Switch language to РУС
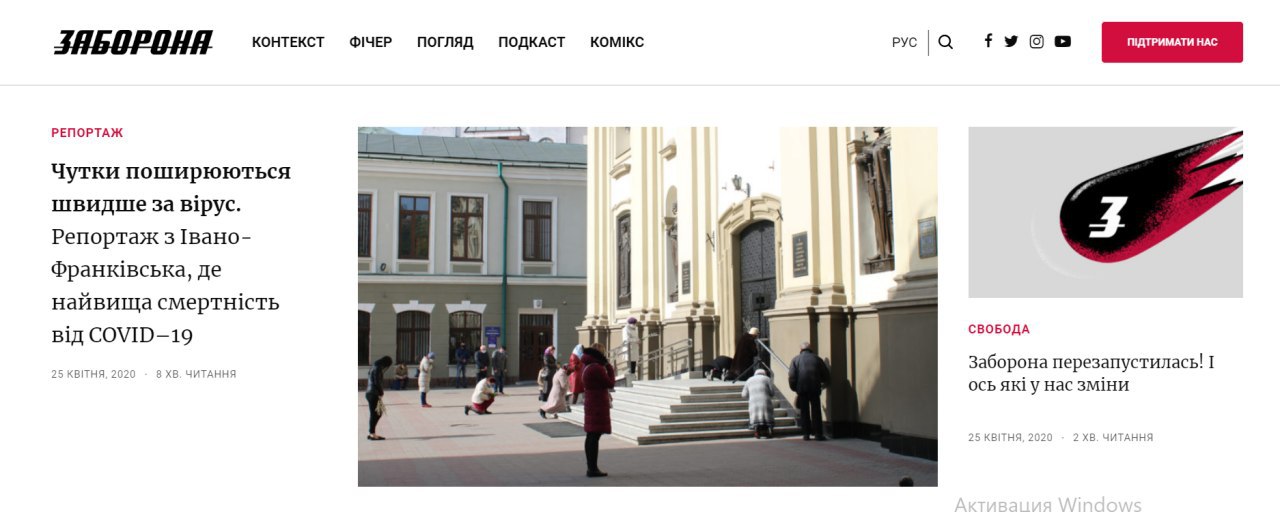Screen dimensions: 1280x512 (904, 42)
